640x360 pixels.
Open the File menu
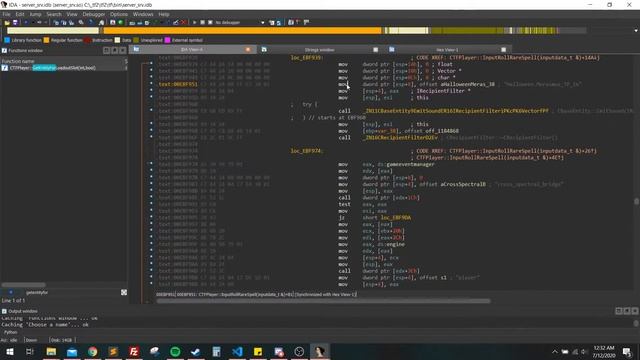point(7,14)
